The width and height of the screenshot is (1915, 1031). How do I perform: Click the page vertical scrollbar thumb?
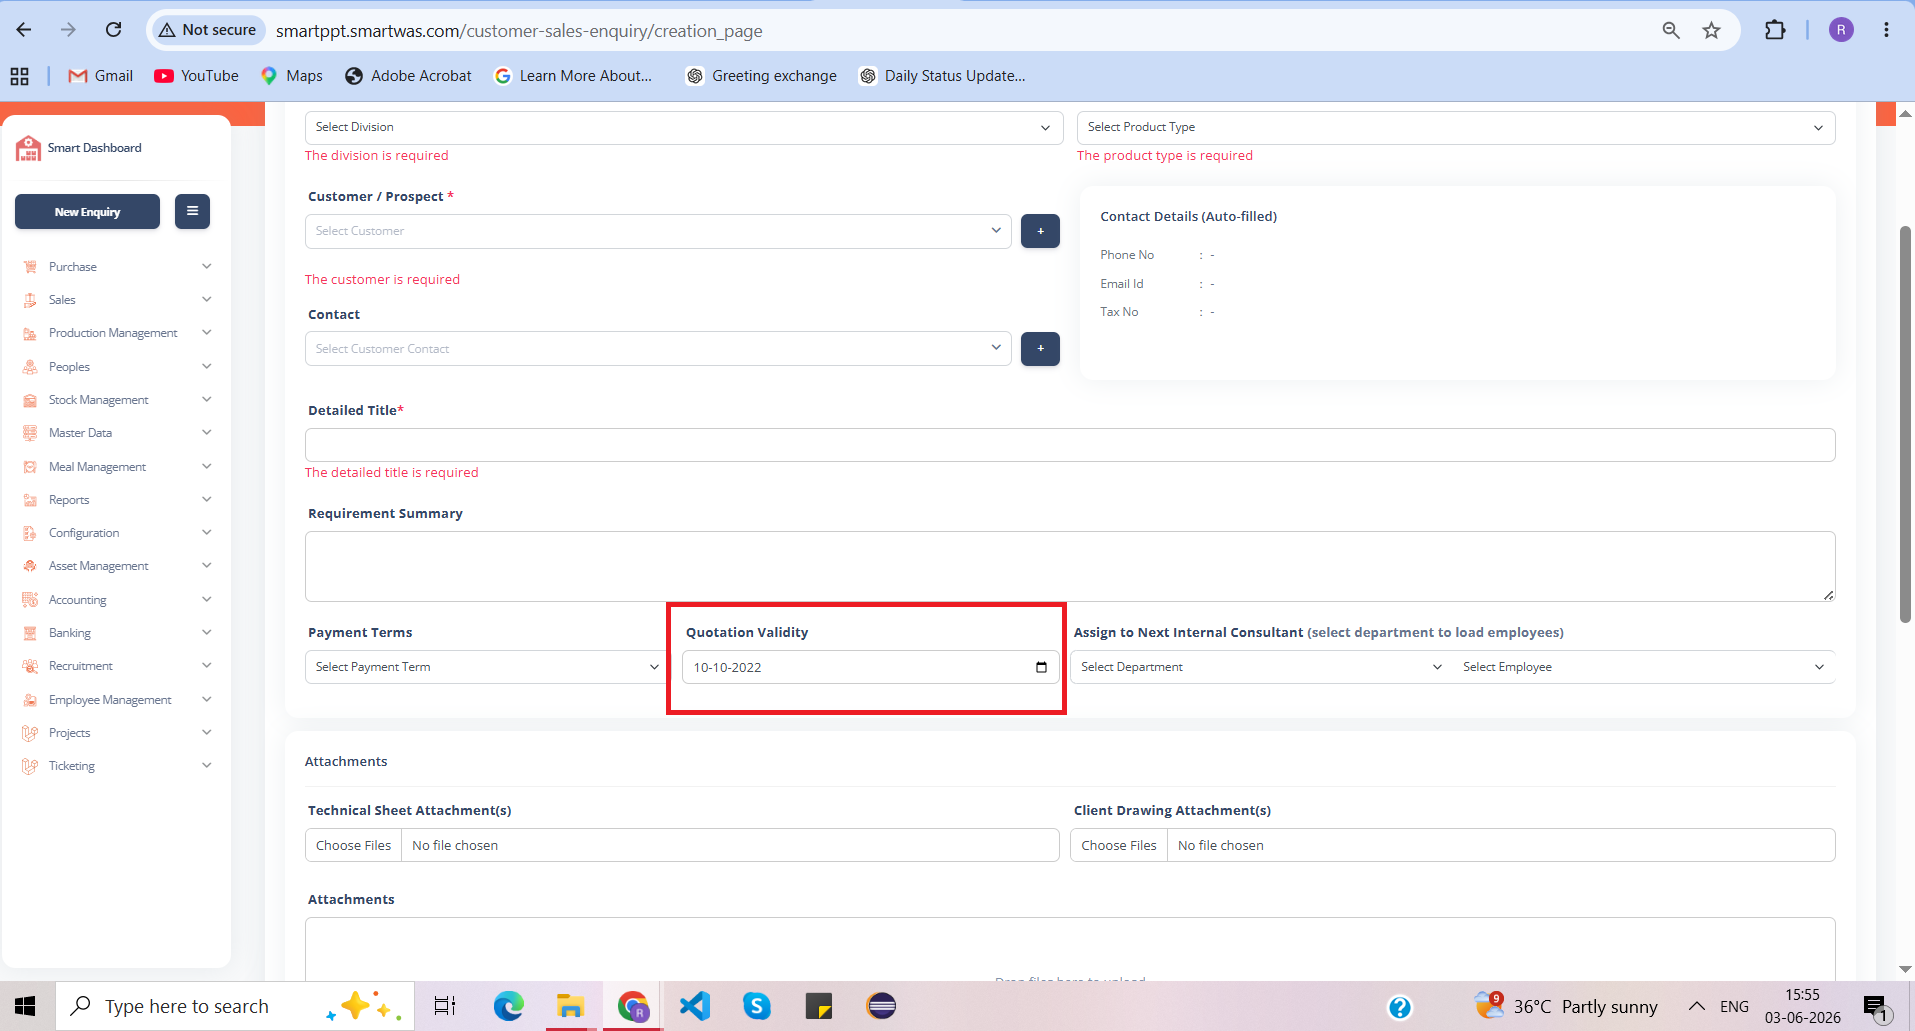[1905, 425]
